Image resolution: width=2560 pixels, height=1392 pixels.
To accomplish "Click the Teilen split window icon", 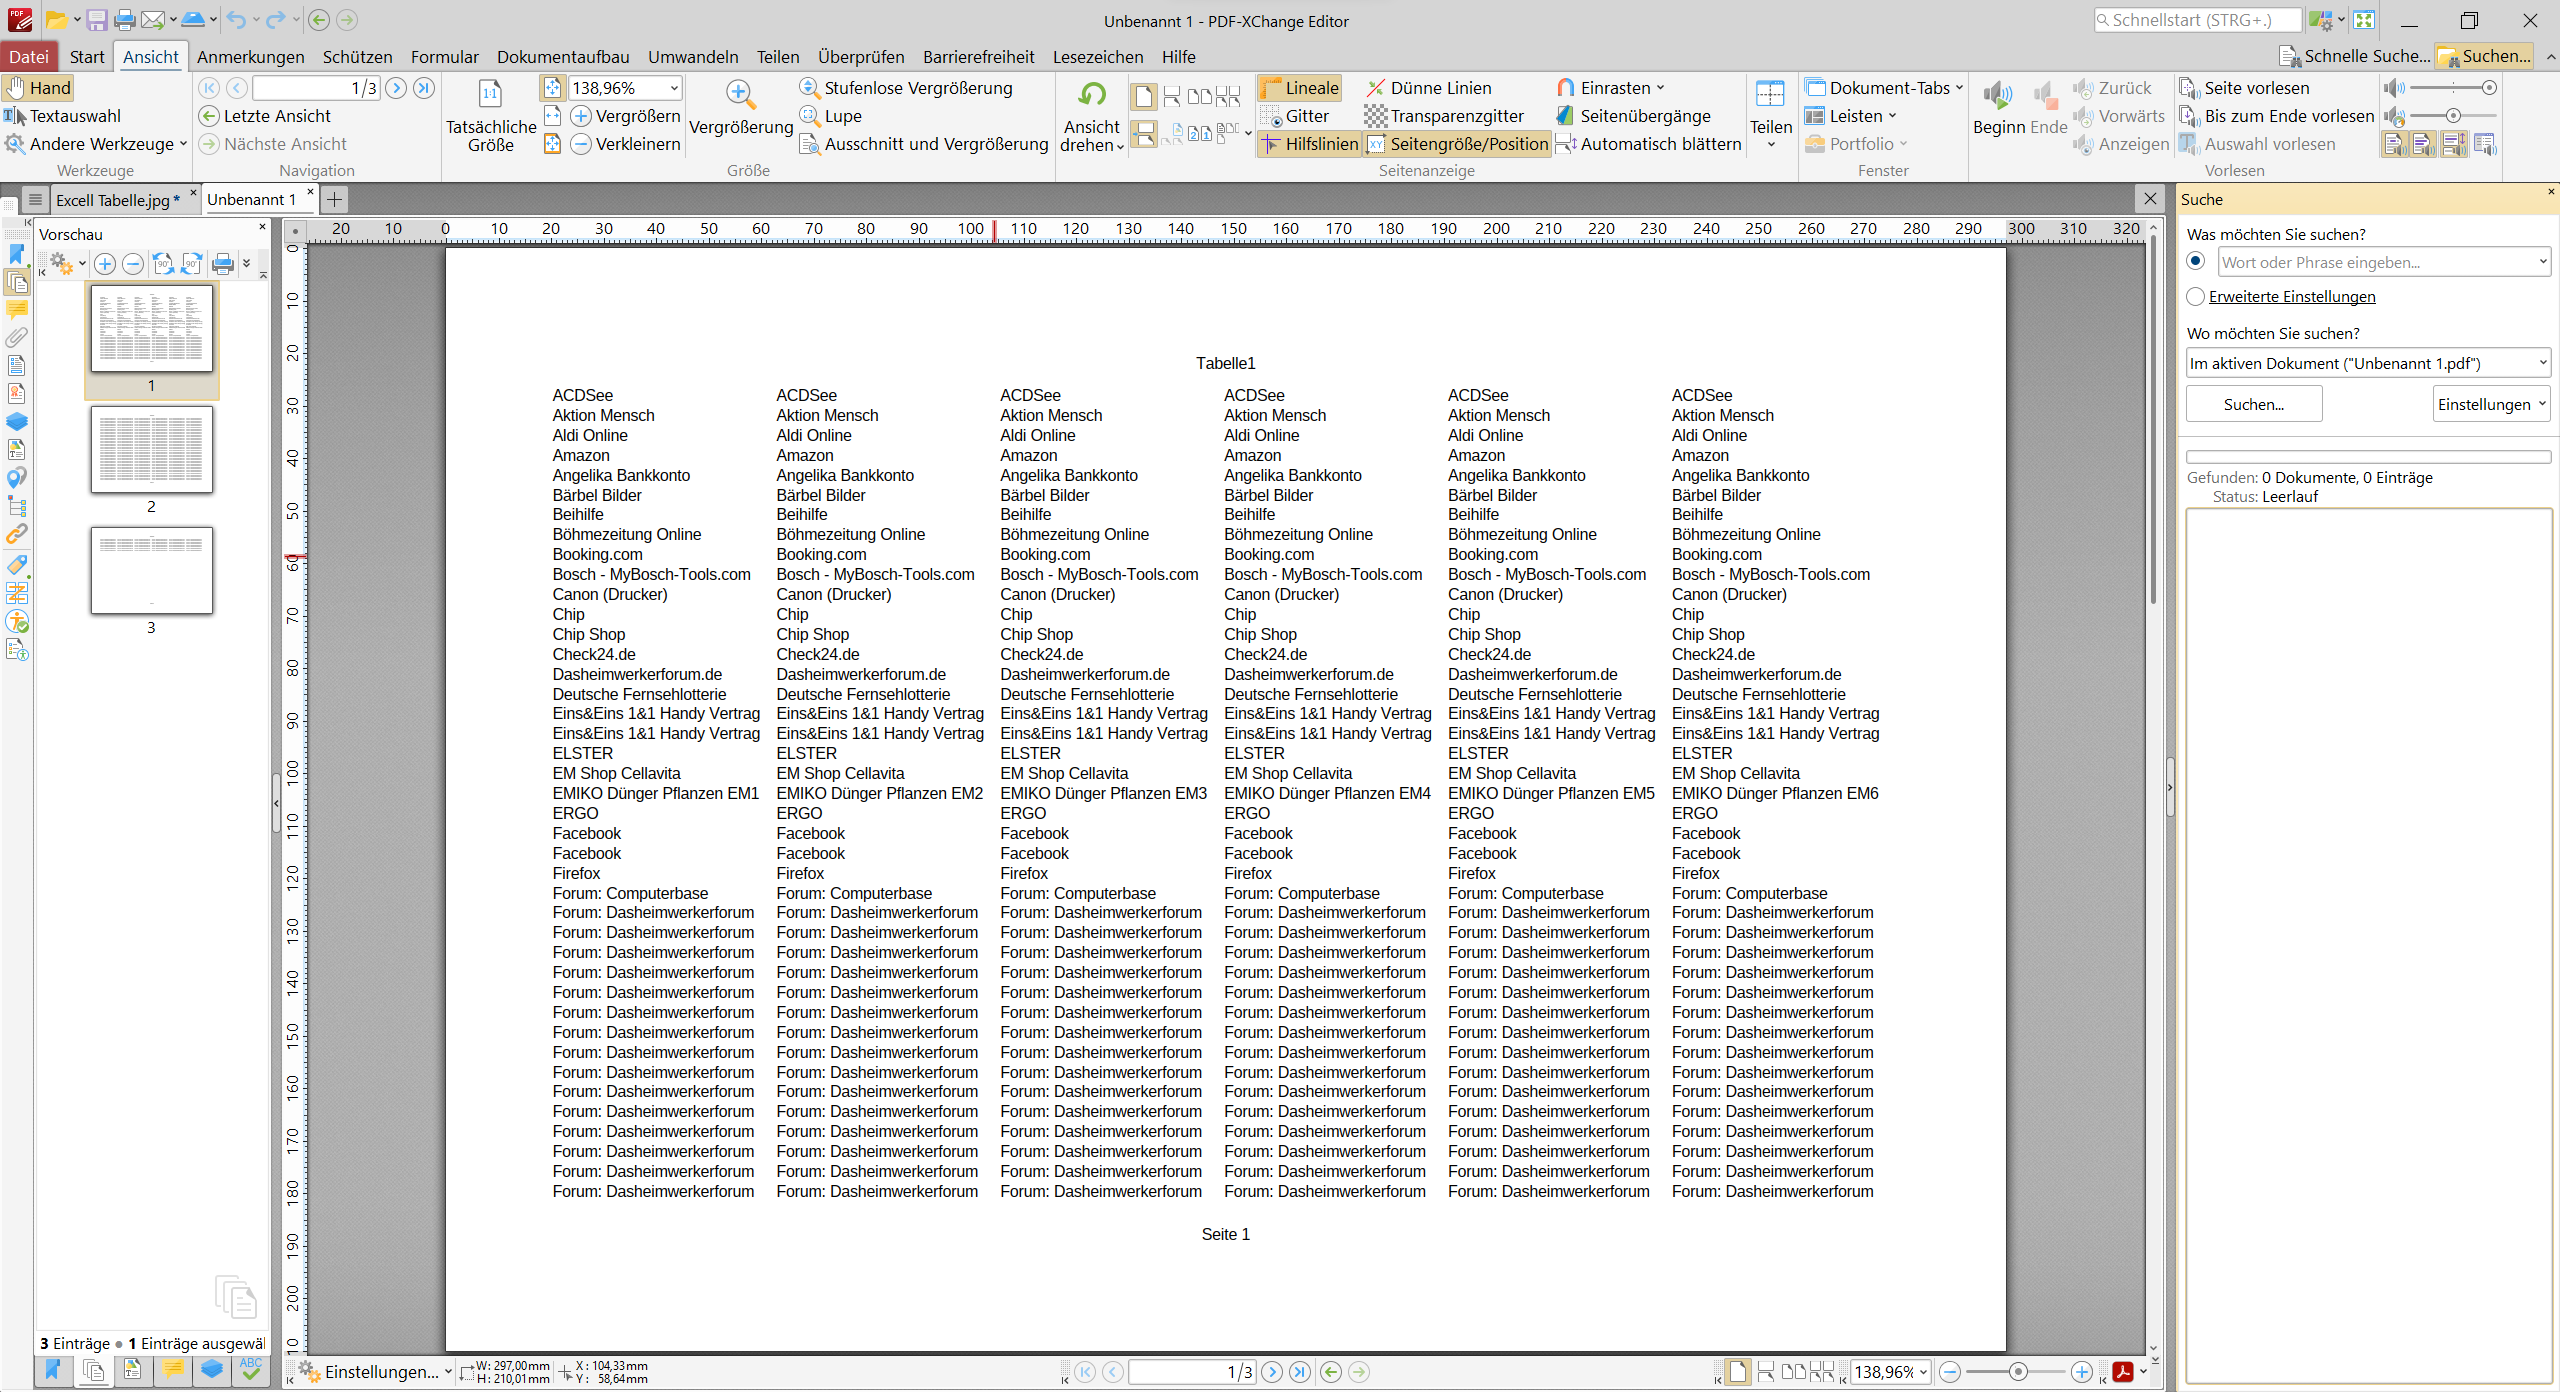I will [1770, 95].
